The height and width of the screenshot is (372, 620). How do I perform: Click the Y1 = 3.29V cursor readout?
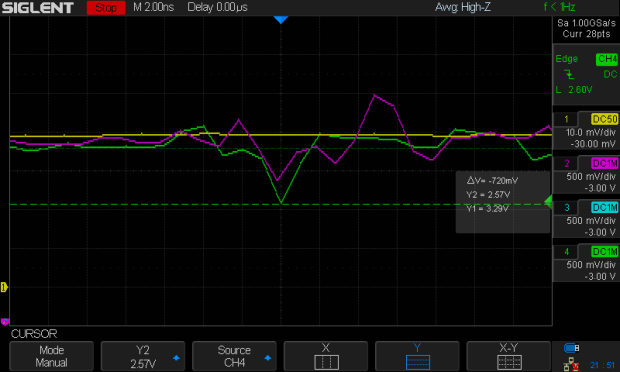point(487,209)
